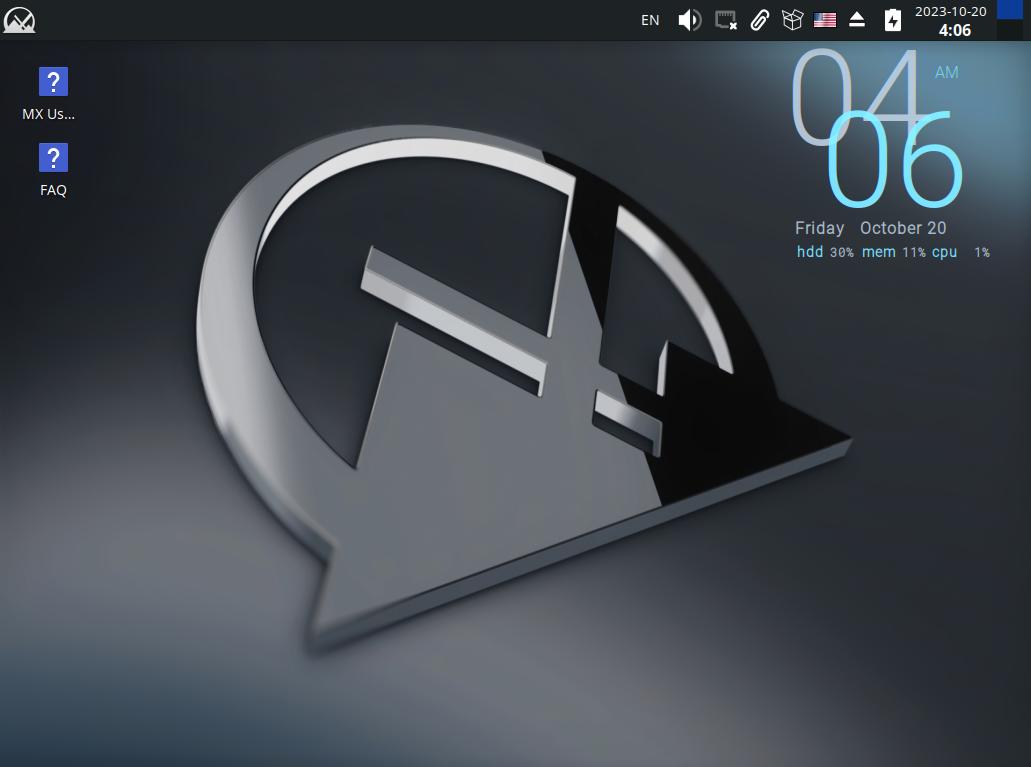The image size is (1031, 767).
Task: Click the mem 11% usage readout
Action: point(894,252)
